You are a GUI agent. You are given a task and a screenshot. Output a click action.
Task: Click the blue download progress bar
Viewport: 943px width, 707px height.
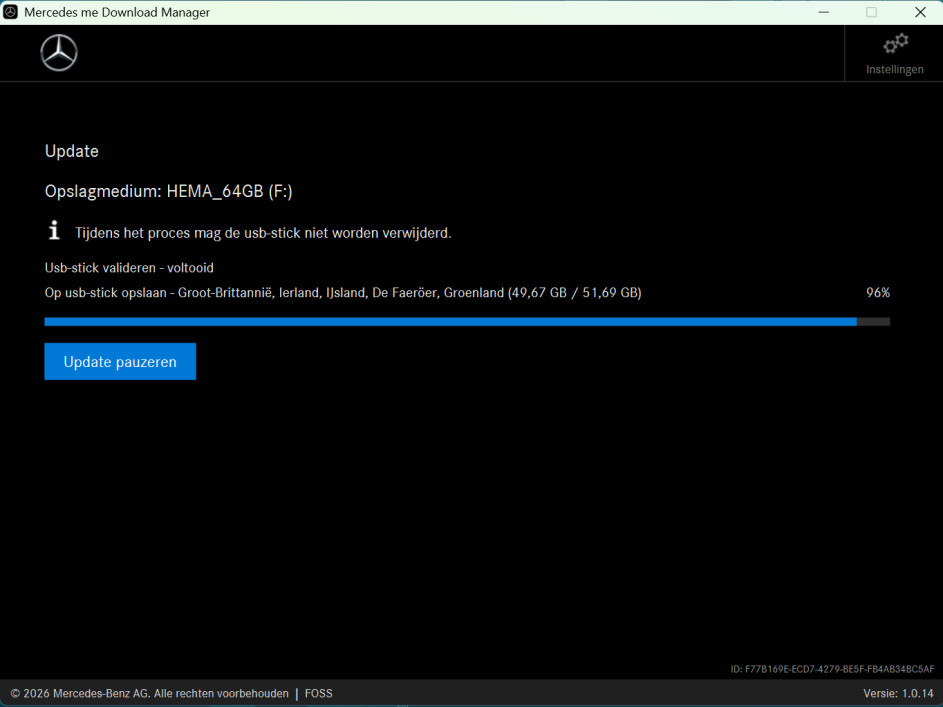[x=467, y=322]
